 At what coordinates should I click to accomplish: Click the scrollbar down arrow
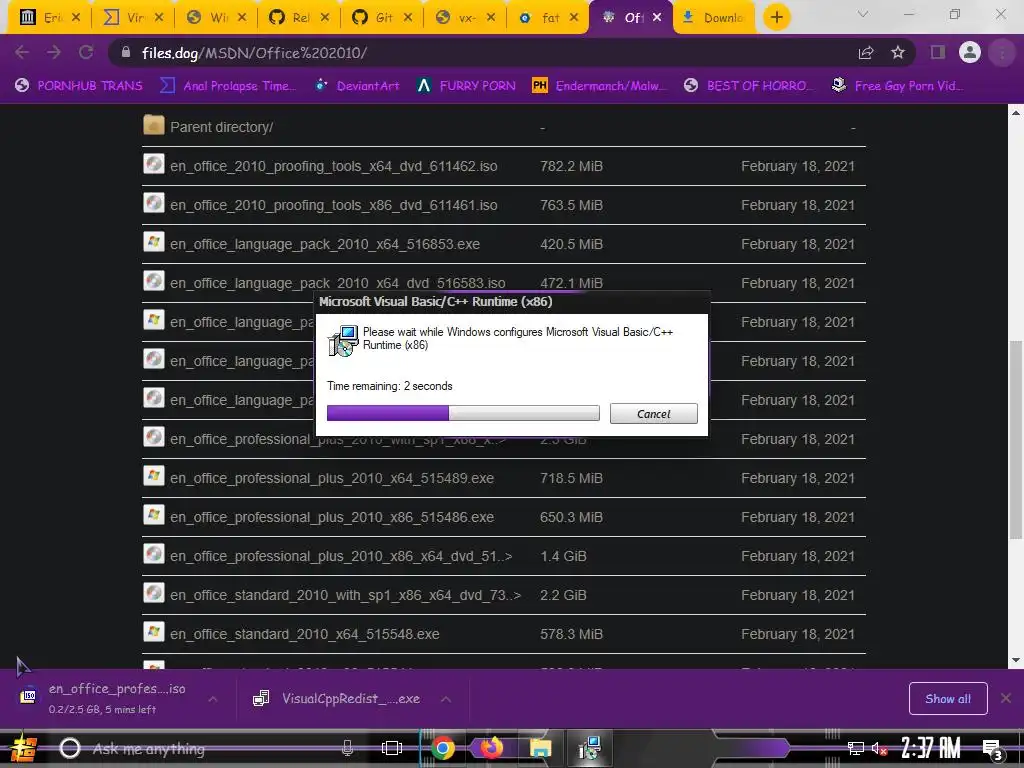pyautogui.click(x=1016, y=661)
